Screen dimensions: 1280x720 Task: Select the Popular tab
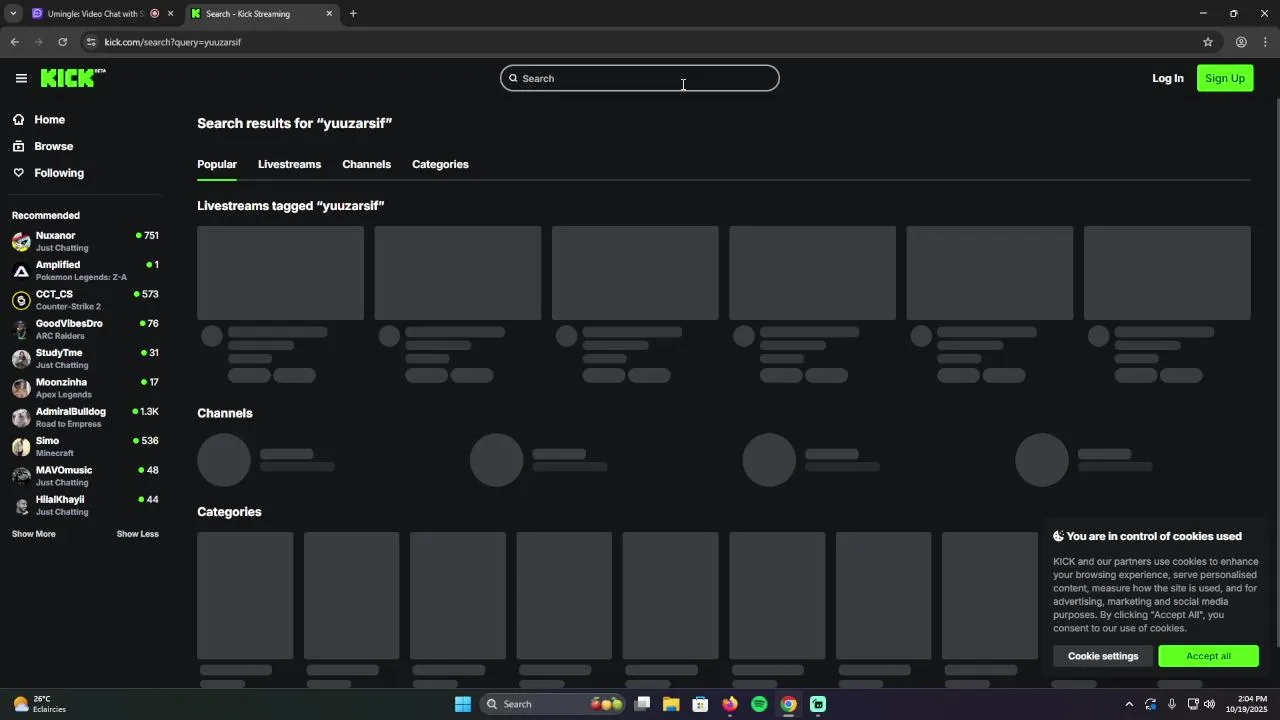point(217,164)
